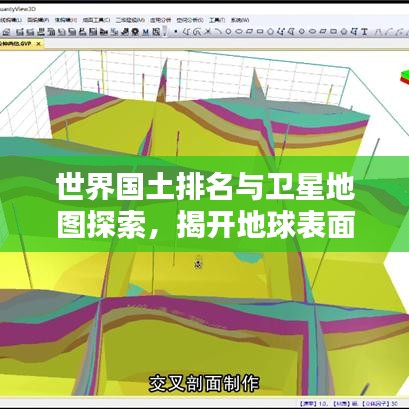Click the blue M toolbar icon
The width and height of the screenshot is (409, 409).
[146, 32]
